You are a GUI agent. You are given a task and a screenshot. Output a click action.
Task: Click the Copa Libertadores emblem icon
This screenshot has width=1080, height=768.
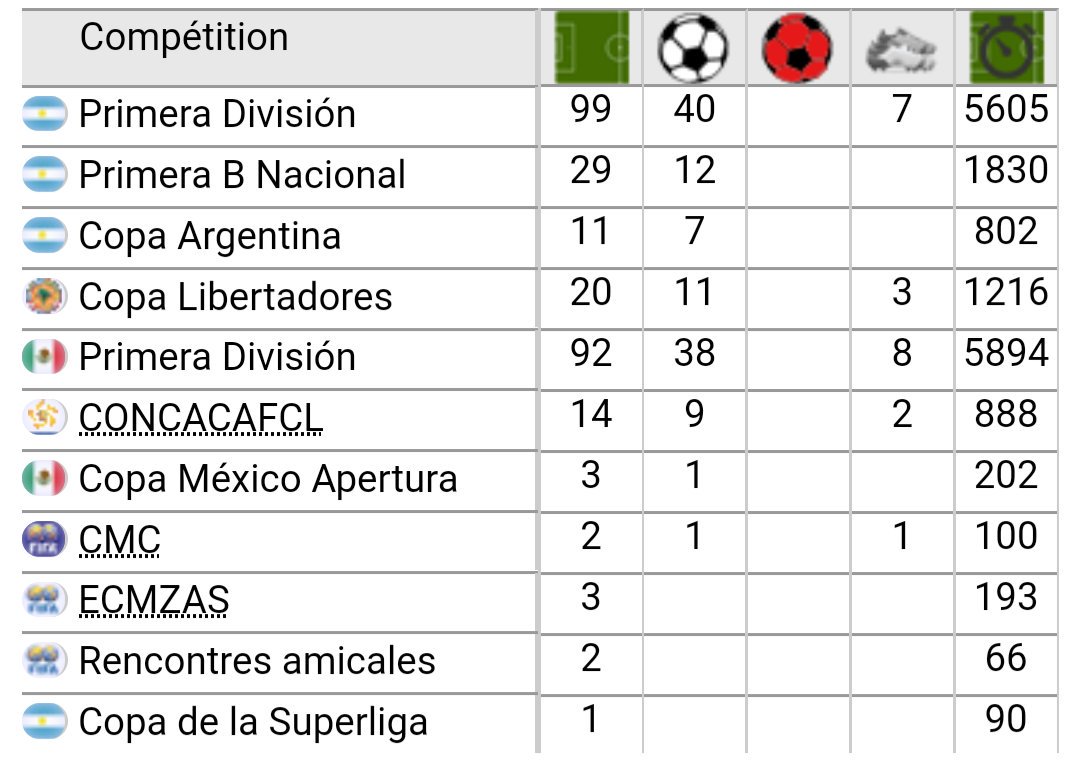(45, 296)
